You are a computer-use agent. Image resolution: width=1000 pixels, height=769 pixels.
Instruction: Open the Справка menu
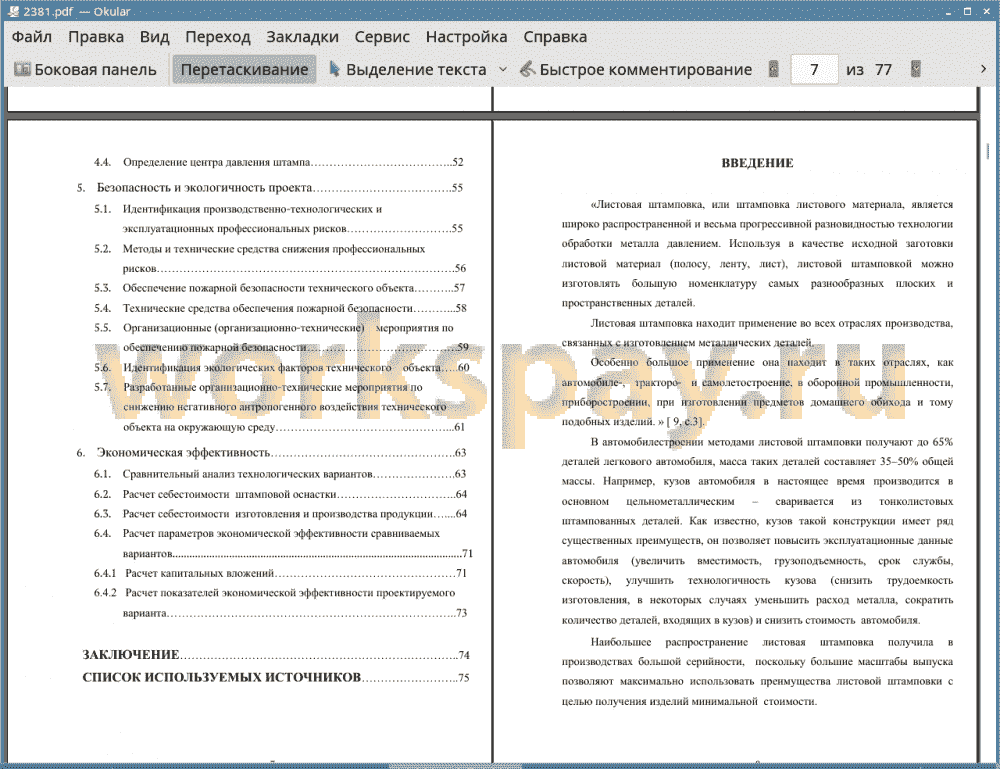tap(555, 37)
